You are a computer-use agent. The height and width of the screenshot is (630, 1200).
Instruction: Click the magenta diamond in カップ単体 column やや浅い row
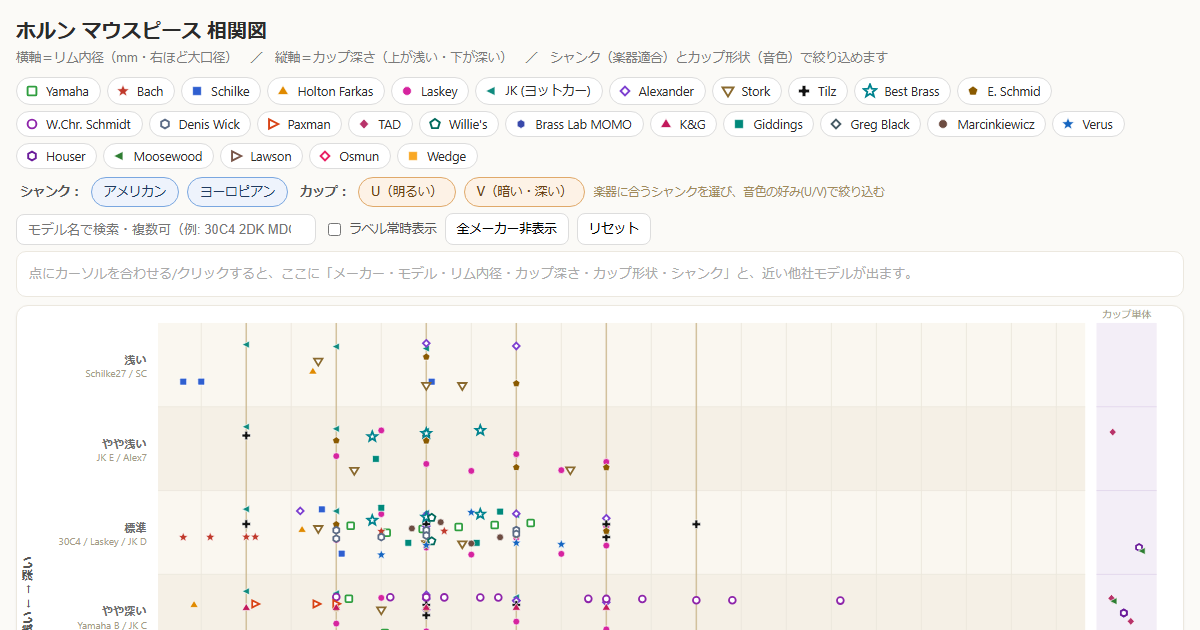pos(1112,432)
